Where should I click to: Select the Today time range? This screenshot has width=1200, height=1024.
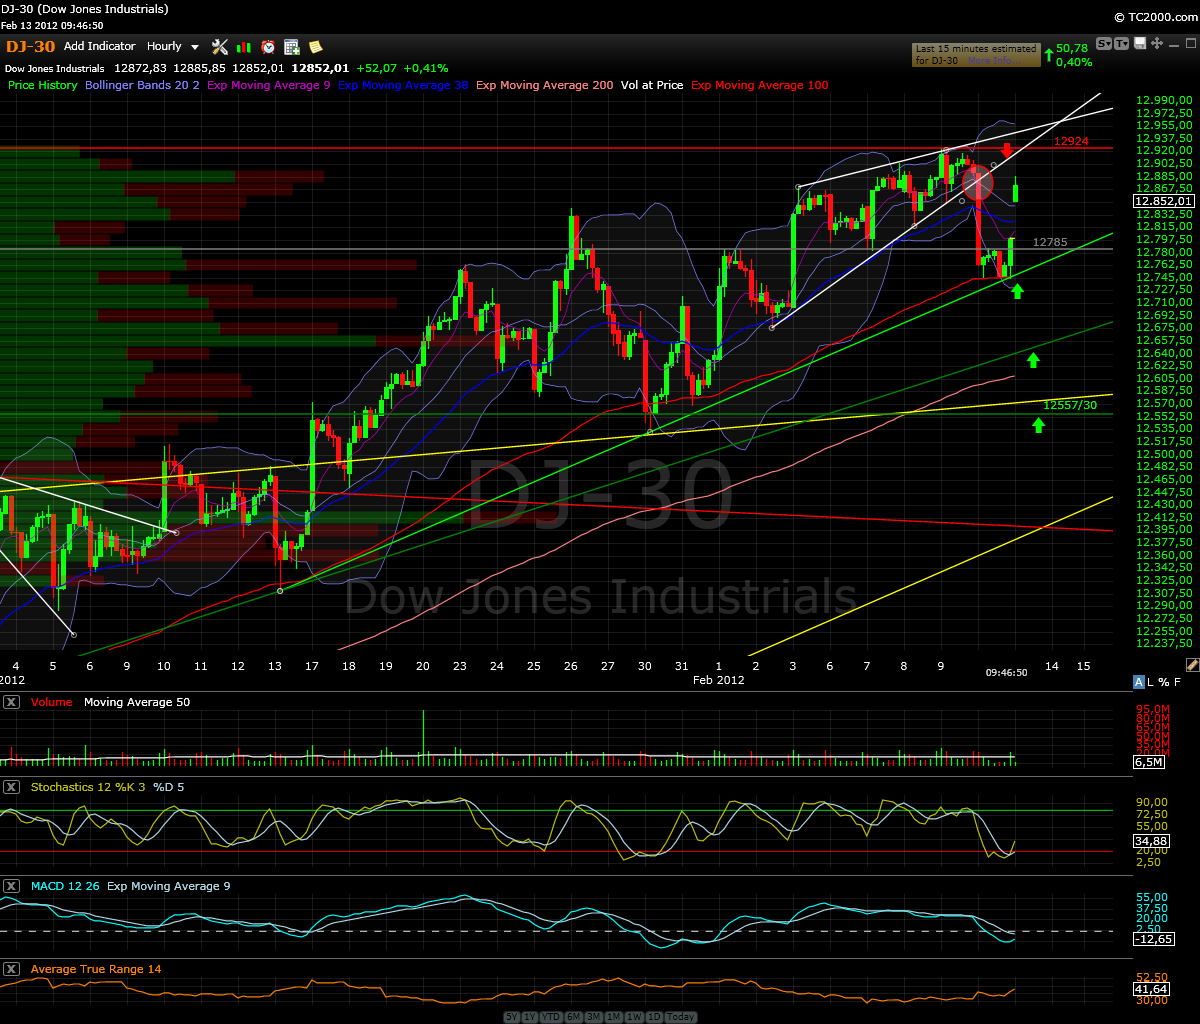click(680, 1017)
